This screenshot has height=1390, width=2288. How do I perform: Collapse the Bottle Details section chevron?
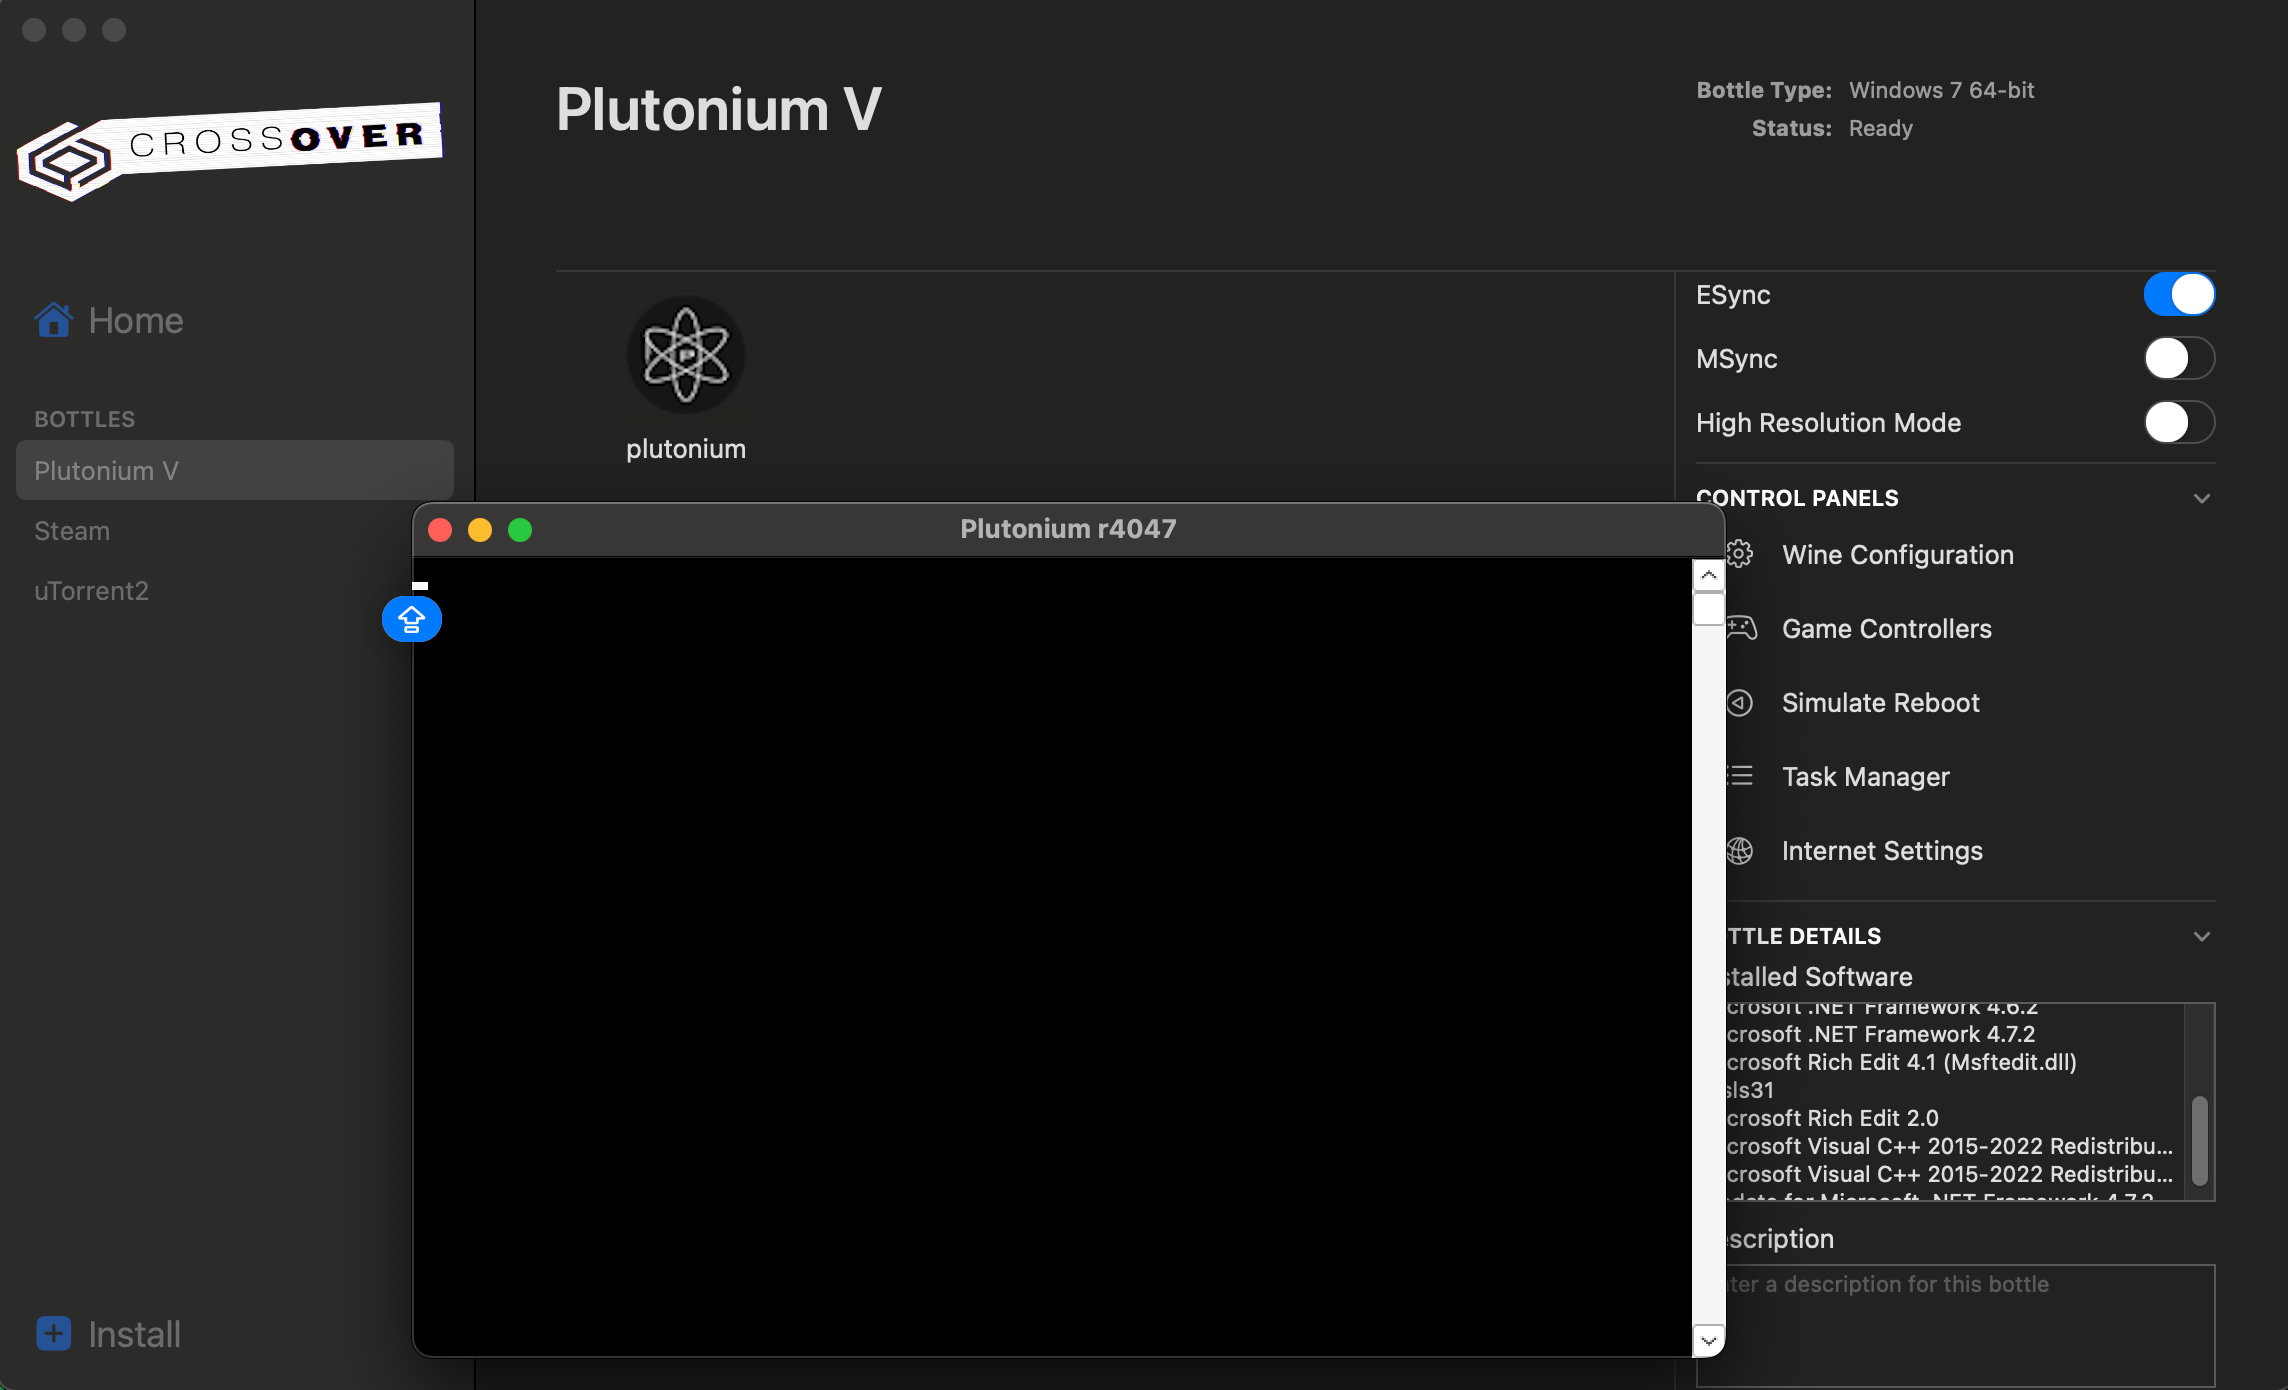pos(2202,936)
